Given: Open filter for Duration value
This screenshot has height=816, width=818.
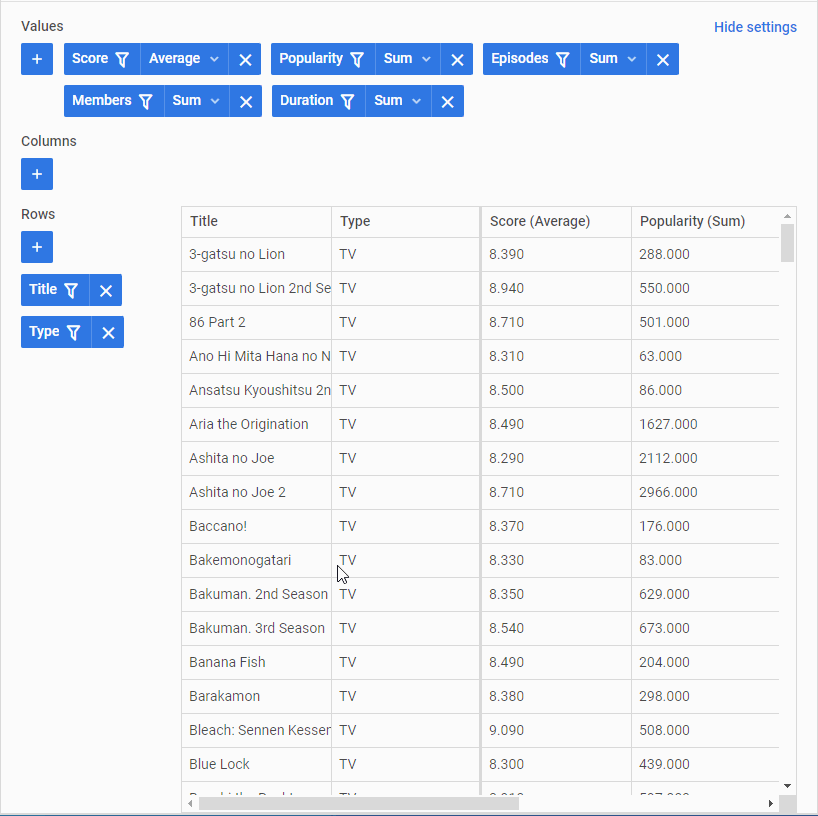Looking at the screenshot, I should click(347, 101).
